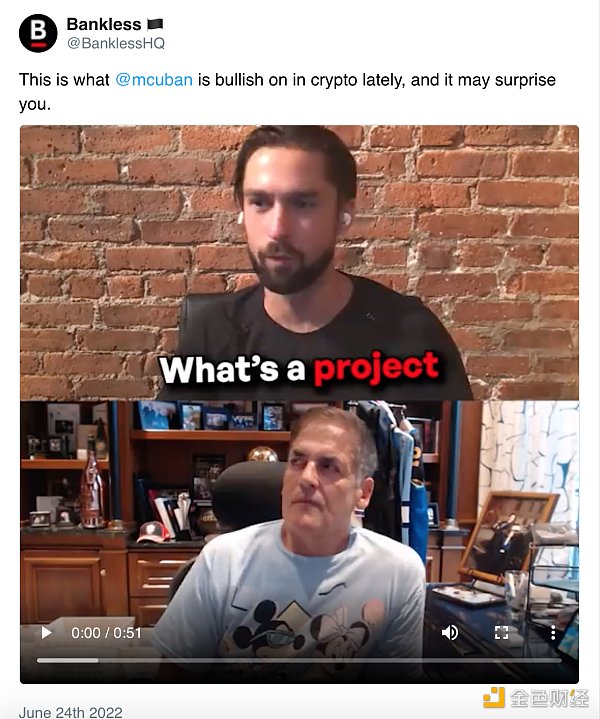Open the @BanklessHQ handle
This screenshot has width=600, height=719.
coord(116,43)
